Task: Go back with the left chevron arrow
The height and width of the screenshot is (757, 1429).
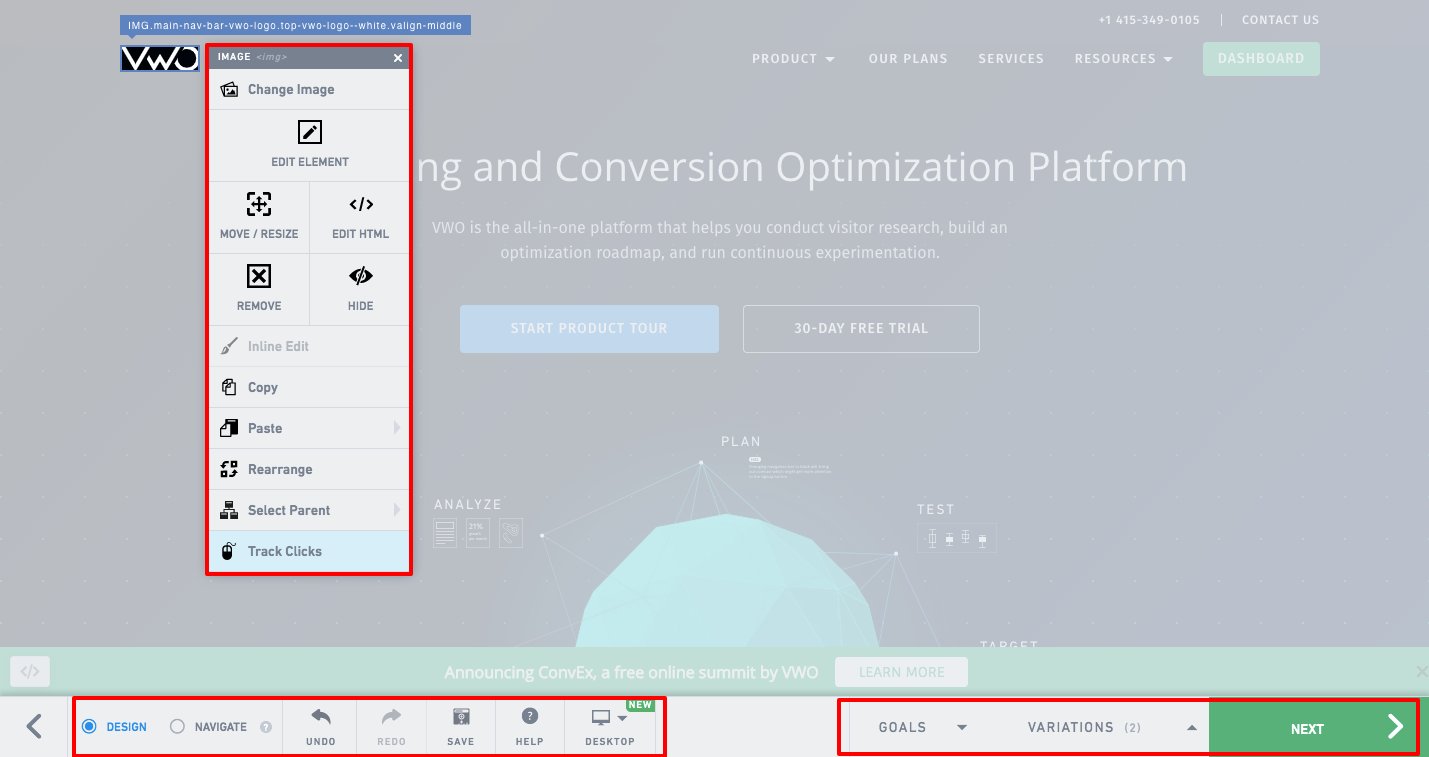Action: 34,726
